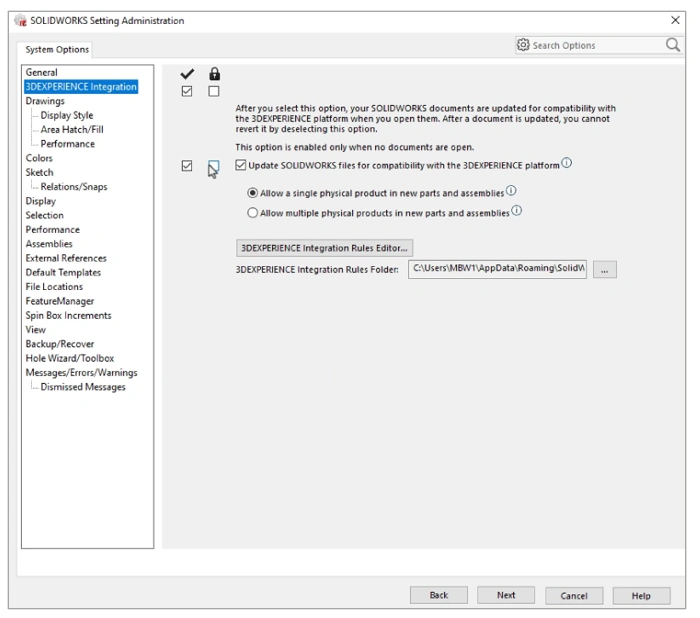The image size is (700, 618).
Task: Select Assemblies in options tree
Action: click(x=49, y=244)
